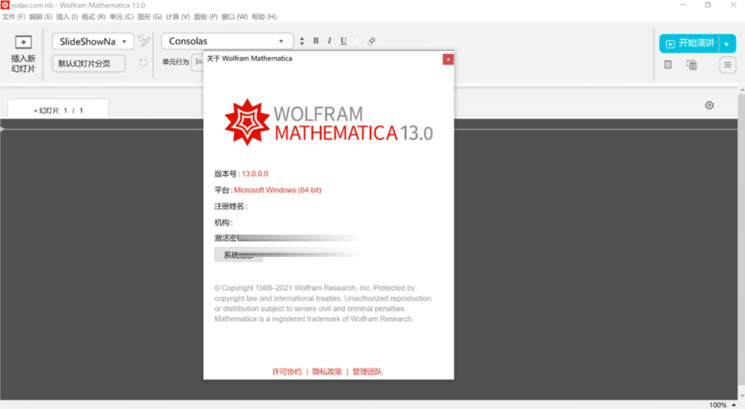The image size is (745, 409).
Task: Open the 许可协议 license agreement link
Action: (286, 371)
